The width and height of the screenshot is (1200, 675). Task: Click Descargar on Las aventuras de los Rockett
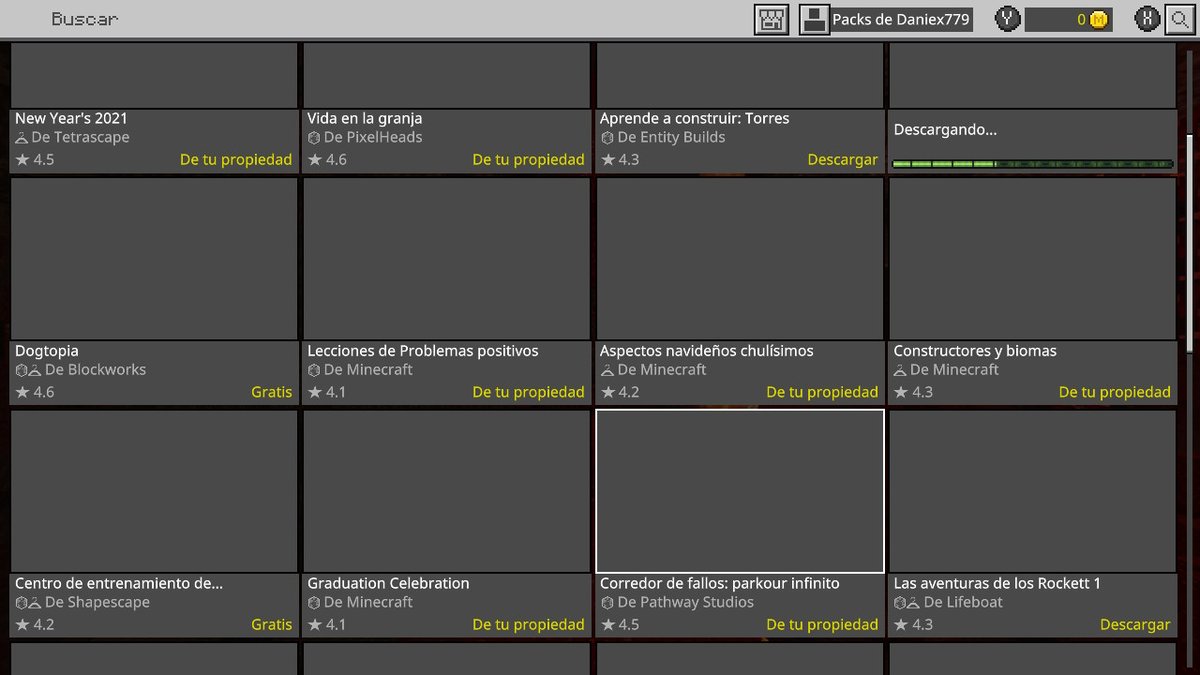coord(1135,624)
